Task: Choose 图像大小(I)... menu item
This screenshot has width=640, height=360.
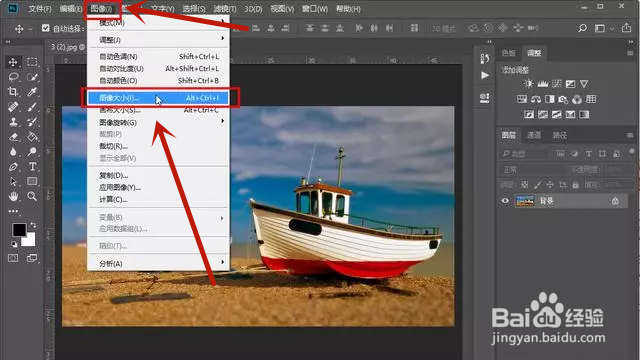Action: (158, 98)
